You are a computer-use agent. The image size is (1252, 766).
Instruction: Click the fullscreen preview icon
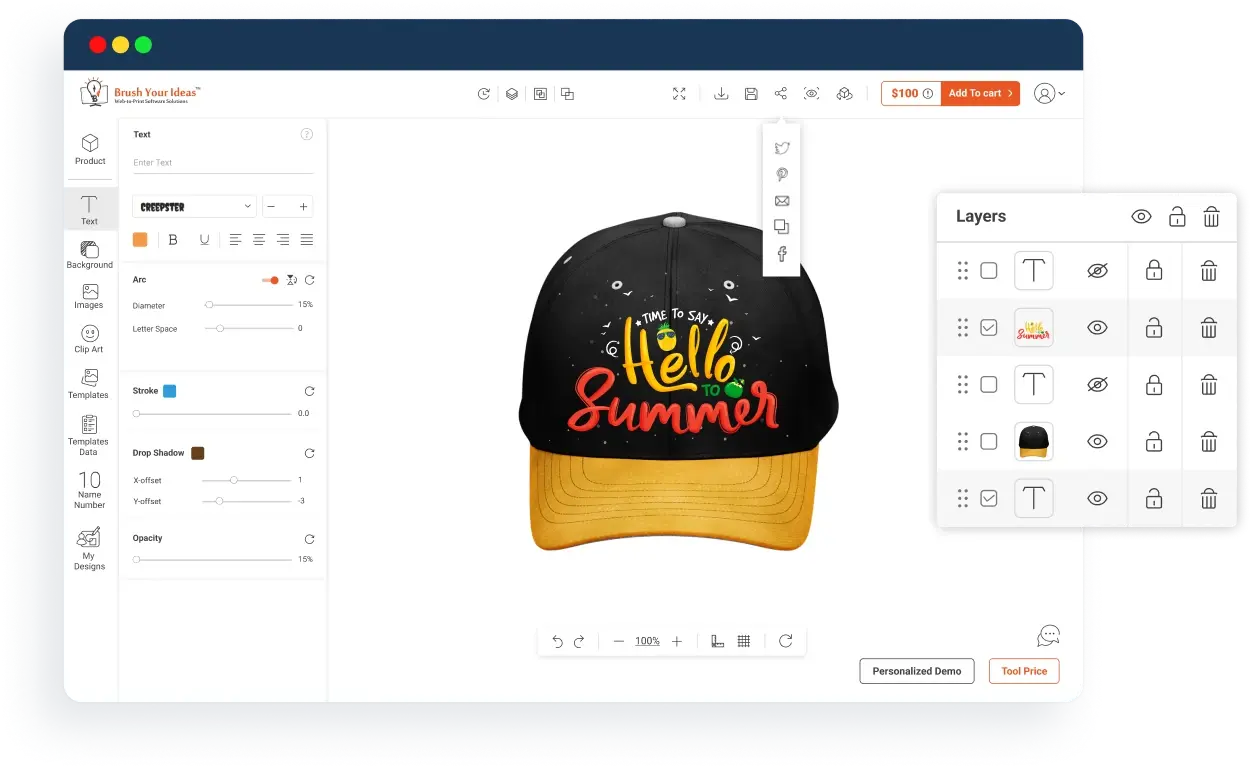(x=679, y=93)
